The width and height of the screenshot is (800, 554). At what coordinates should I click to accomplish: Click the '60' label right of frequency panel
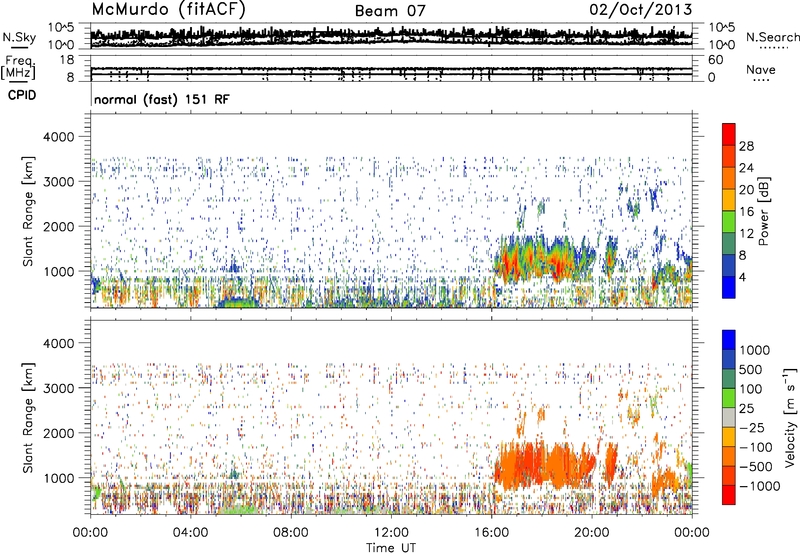tap(716, 60)
